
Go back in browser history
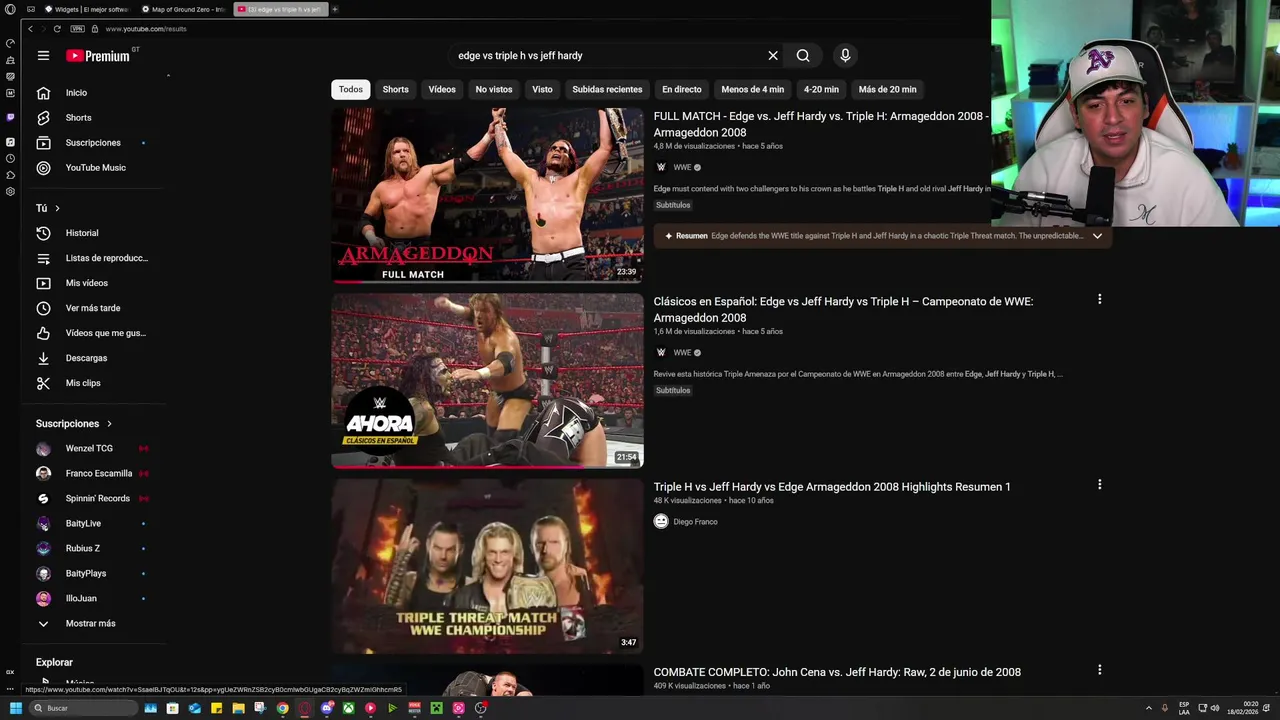point(30,29)
